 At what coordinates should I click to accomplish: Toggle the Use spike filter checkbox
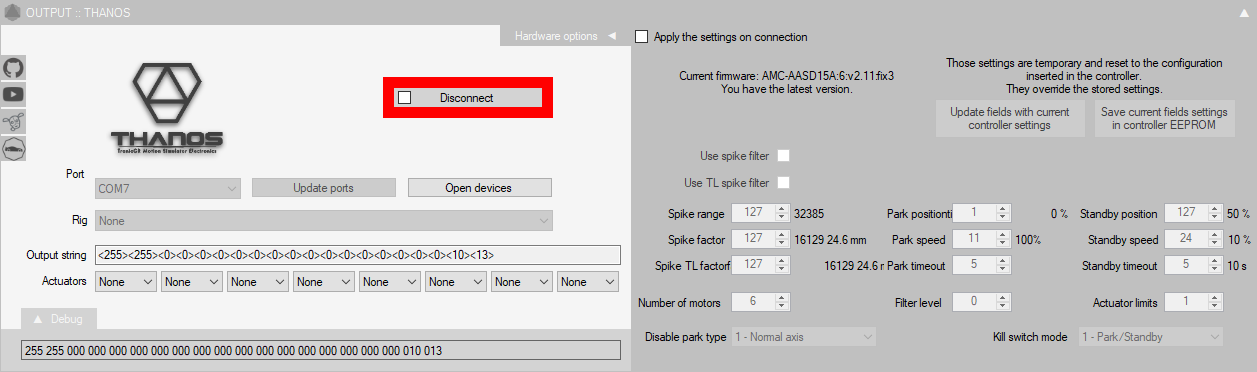[x=784, y=156]
